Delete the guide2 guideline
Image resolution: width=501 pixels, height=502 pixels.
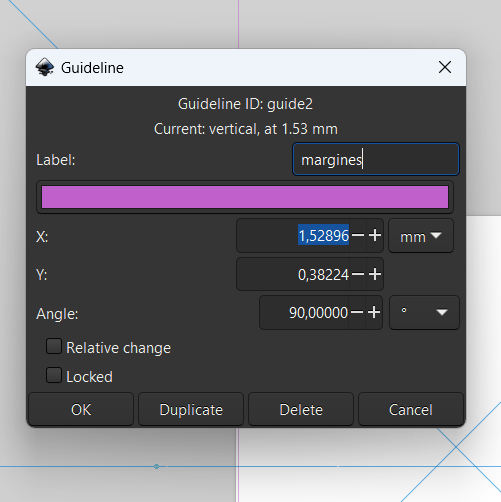(x=301, y=409)
